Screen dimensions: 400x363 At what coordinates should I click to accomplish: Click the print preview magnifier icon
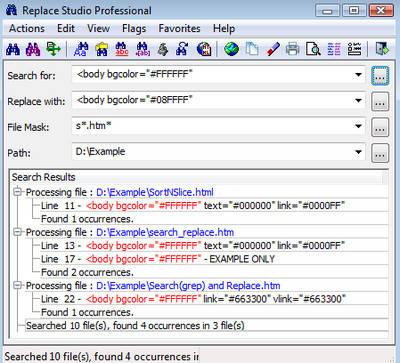coord(313,50)
